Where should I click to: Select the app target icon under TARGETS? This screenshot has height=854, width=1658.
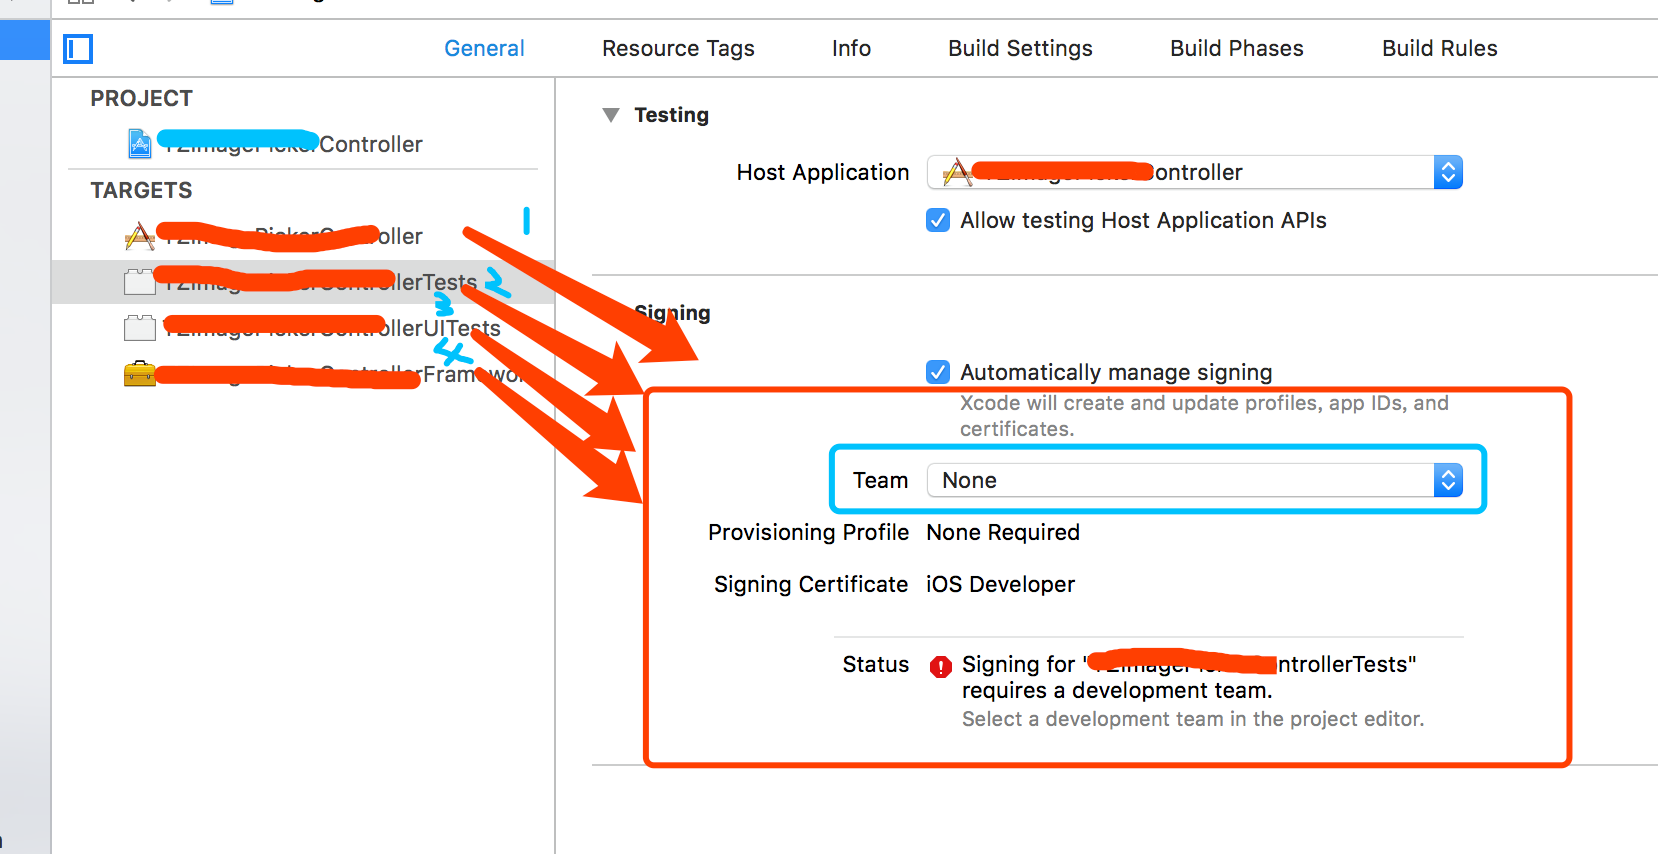click(x=140, y=236)
